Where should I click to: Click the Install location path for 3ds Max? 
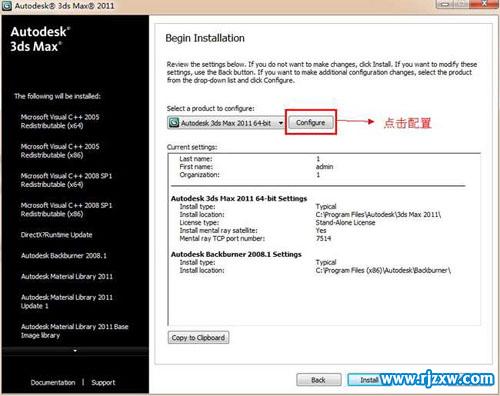coord(378,214)
